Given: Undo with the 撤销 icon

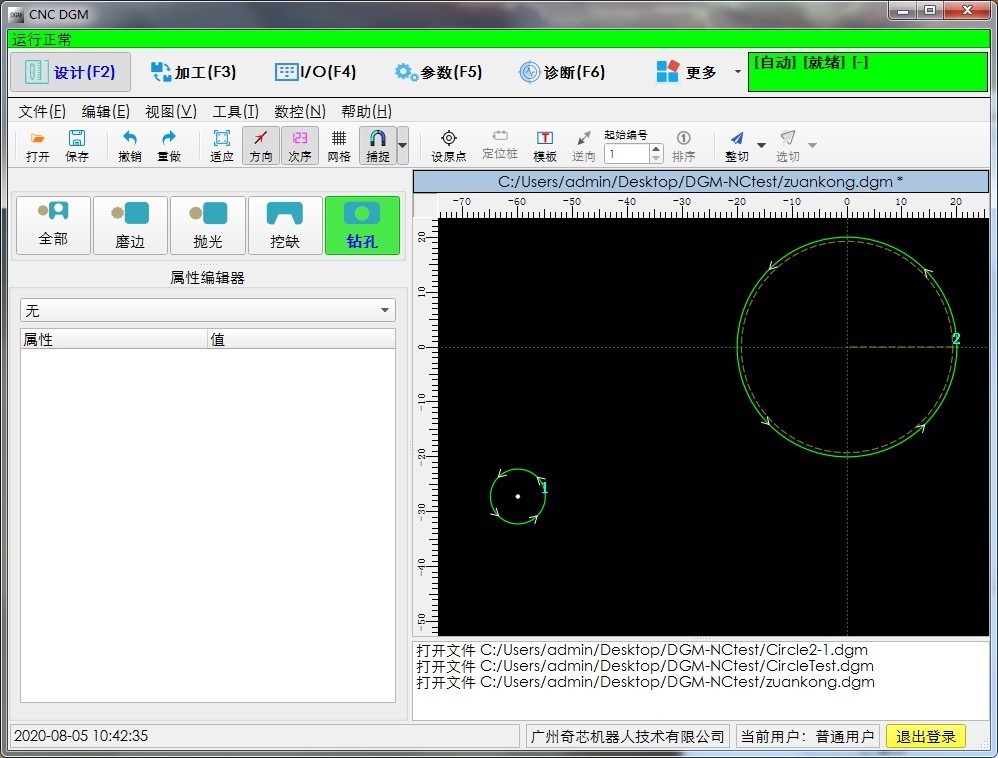Looking at the screenshot, I should click(130, 146).
